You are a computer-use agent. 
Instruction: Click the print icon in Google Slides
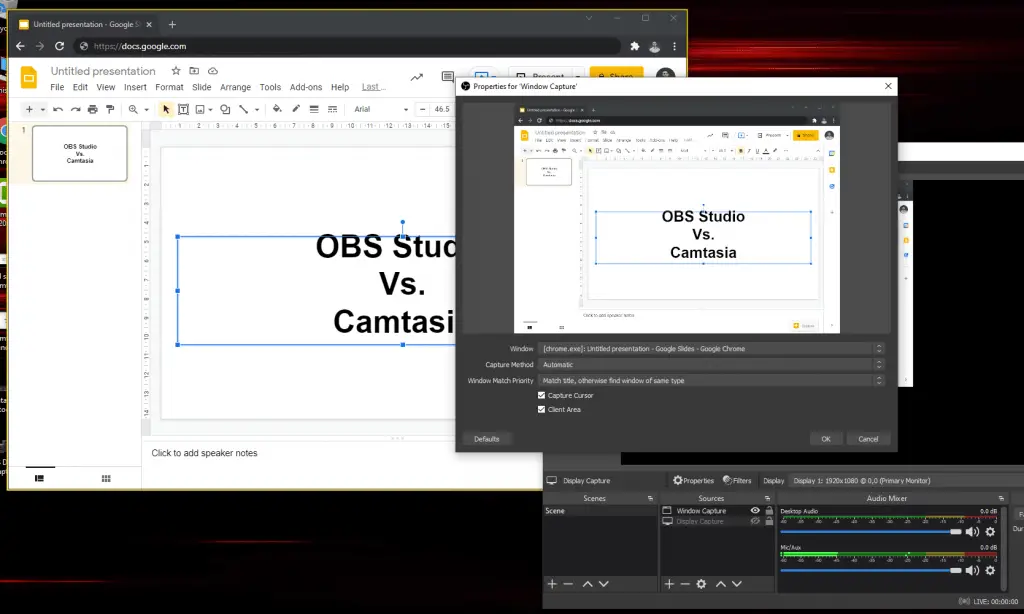[x=93, y=109]
